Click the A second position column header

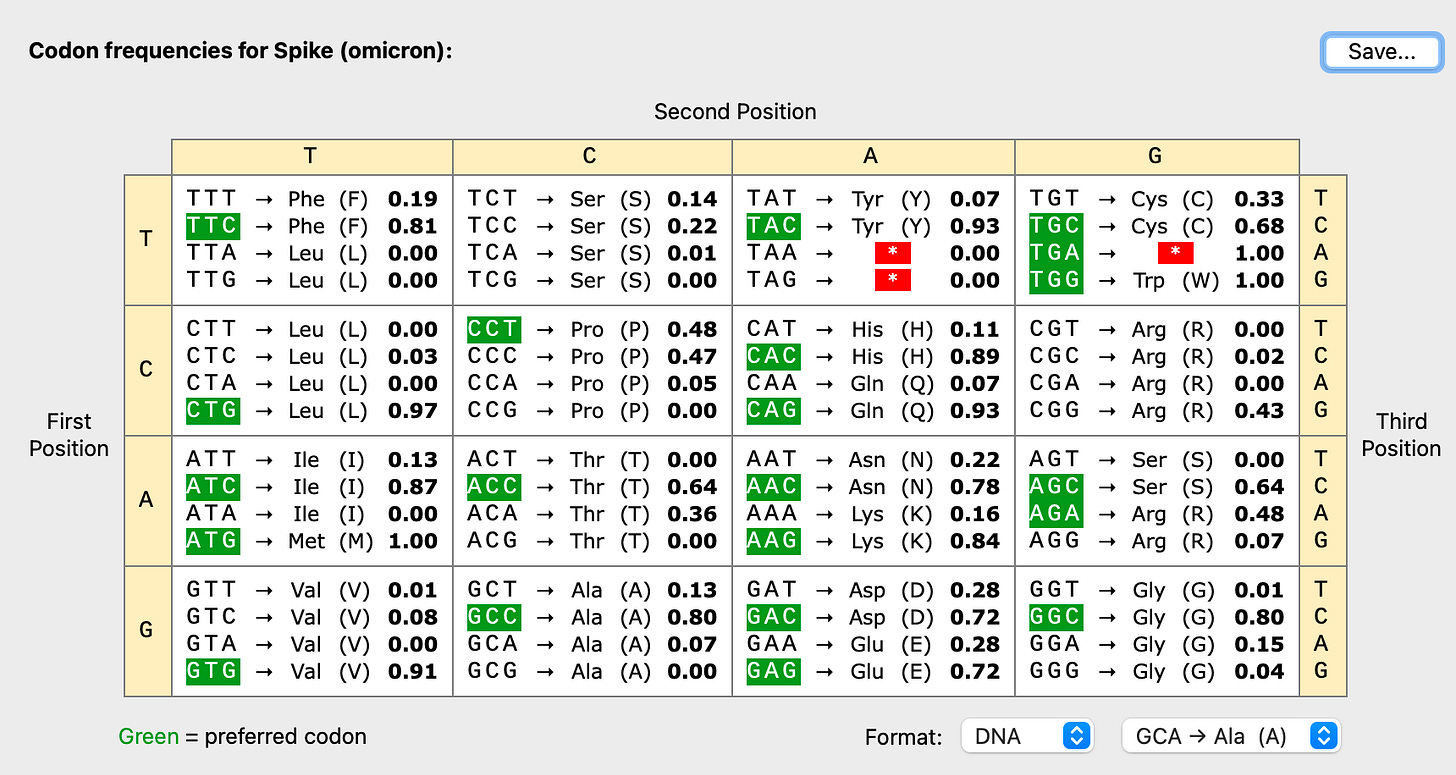tap(873, 156)
